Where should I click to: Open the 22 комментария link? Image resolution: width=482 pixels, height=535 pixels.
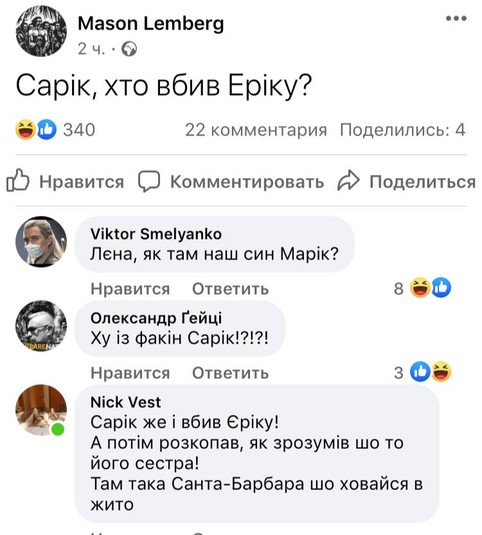click(256, 130)
